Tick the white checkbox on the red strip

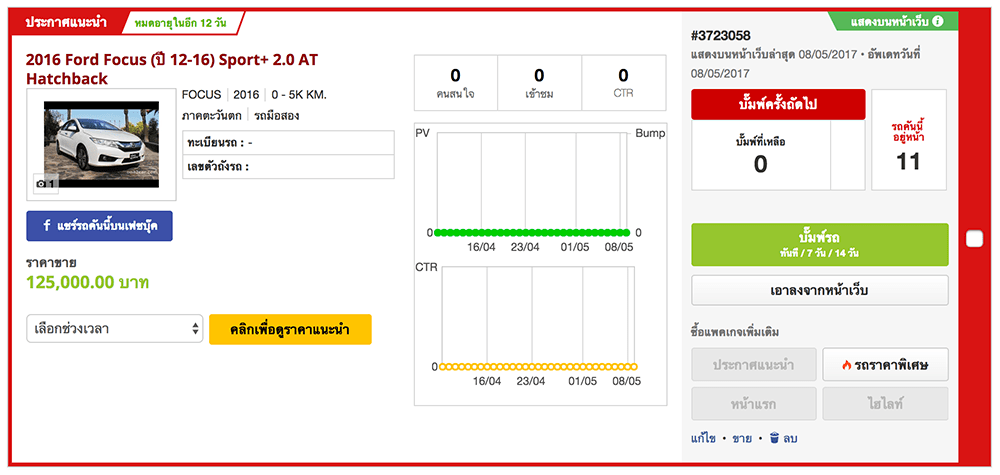pyautogui.click(x=975, y=239)
